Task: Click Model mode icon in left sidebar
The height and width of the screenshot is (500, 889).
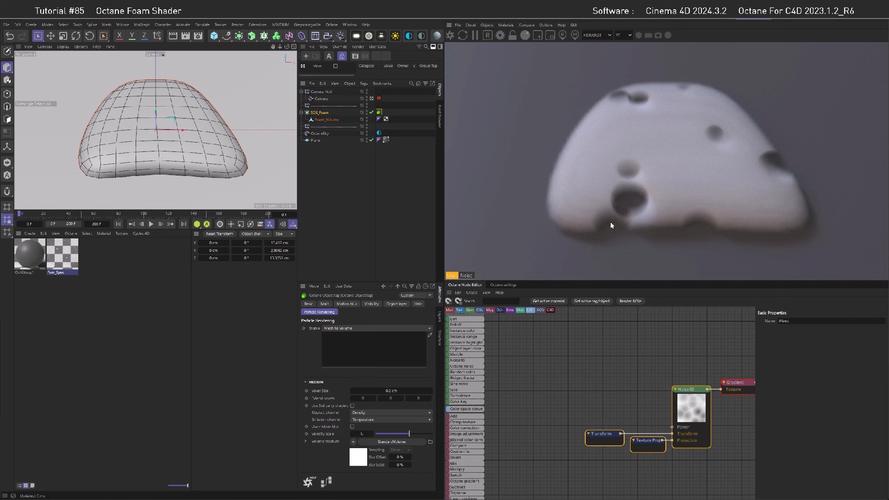Action: [x=7, y=67]
